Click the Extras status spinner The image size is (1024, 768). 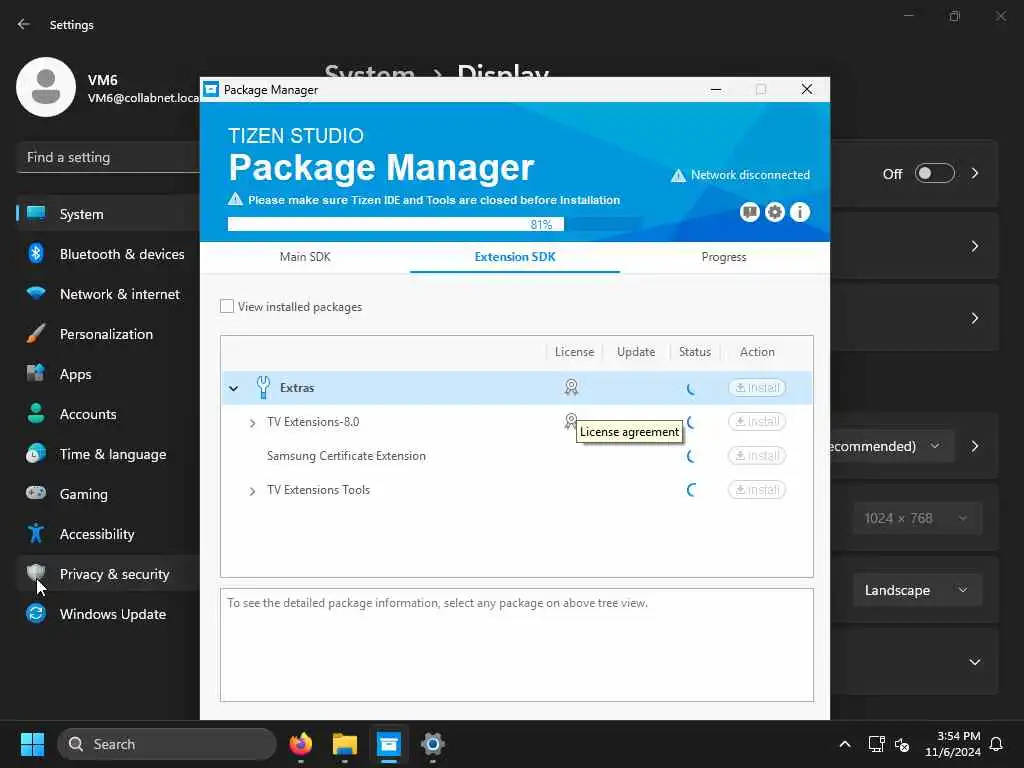click(x=691, y=389)
